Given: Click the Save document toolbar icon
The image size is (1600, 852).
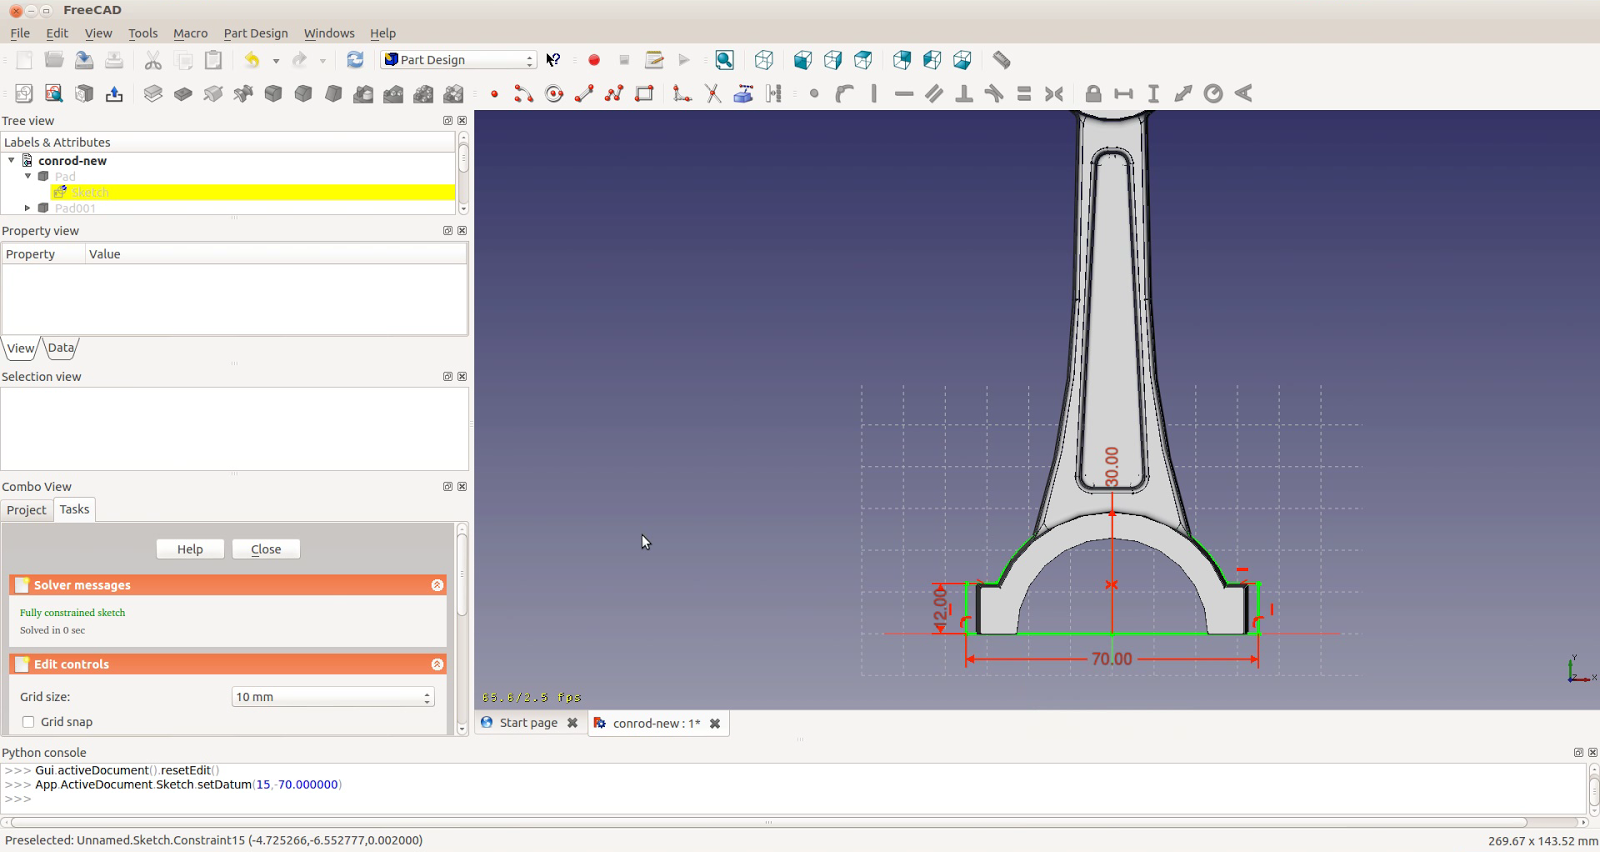Looking at the screenshot, I should click(84, 60).
